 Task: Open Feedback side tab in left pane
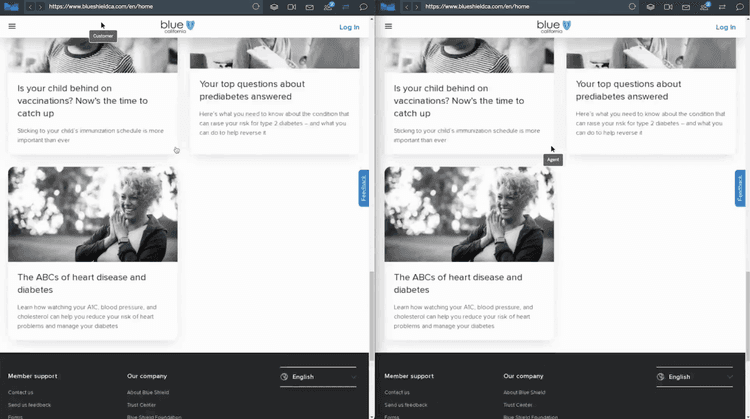point(364,188)
